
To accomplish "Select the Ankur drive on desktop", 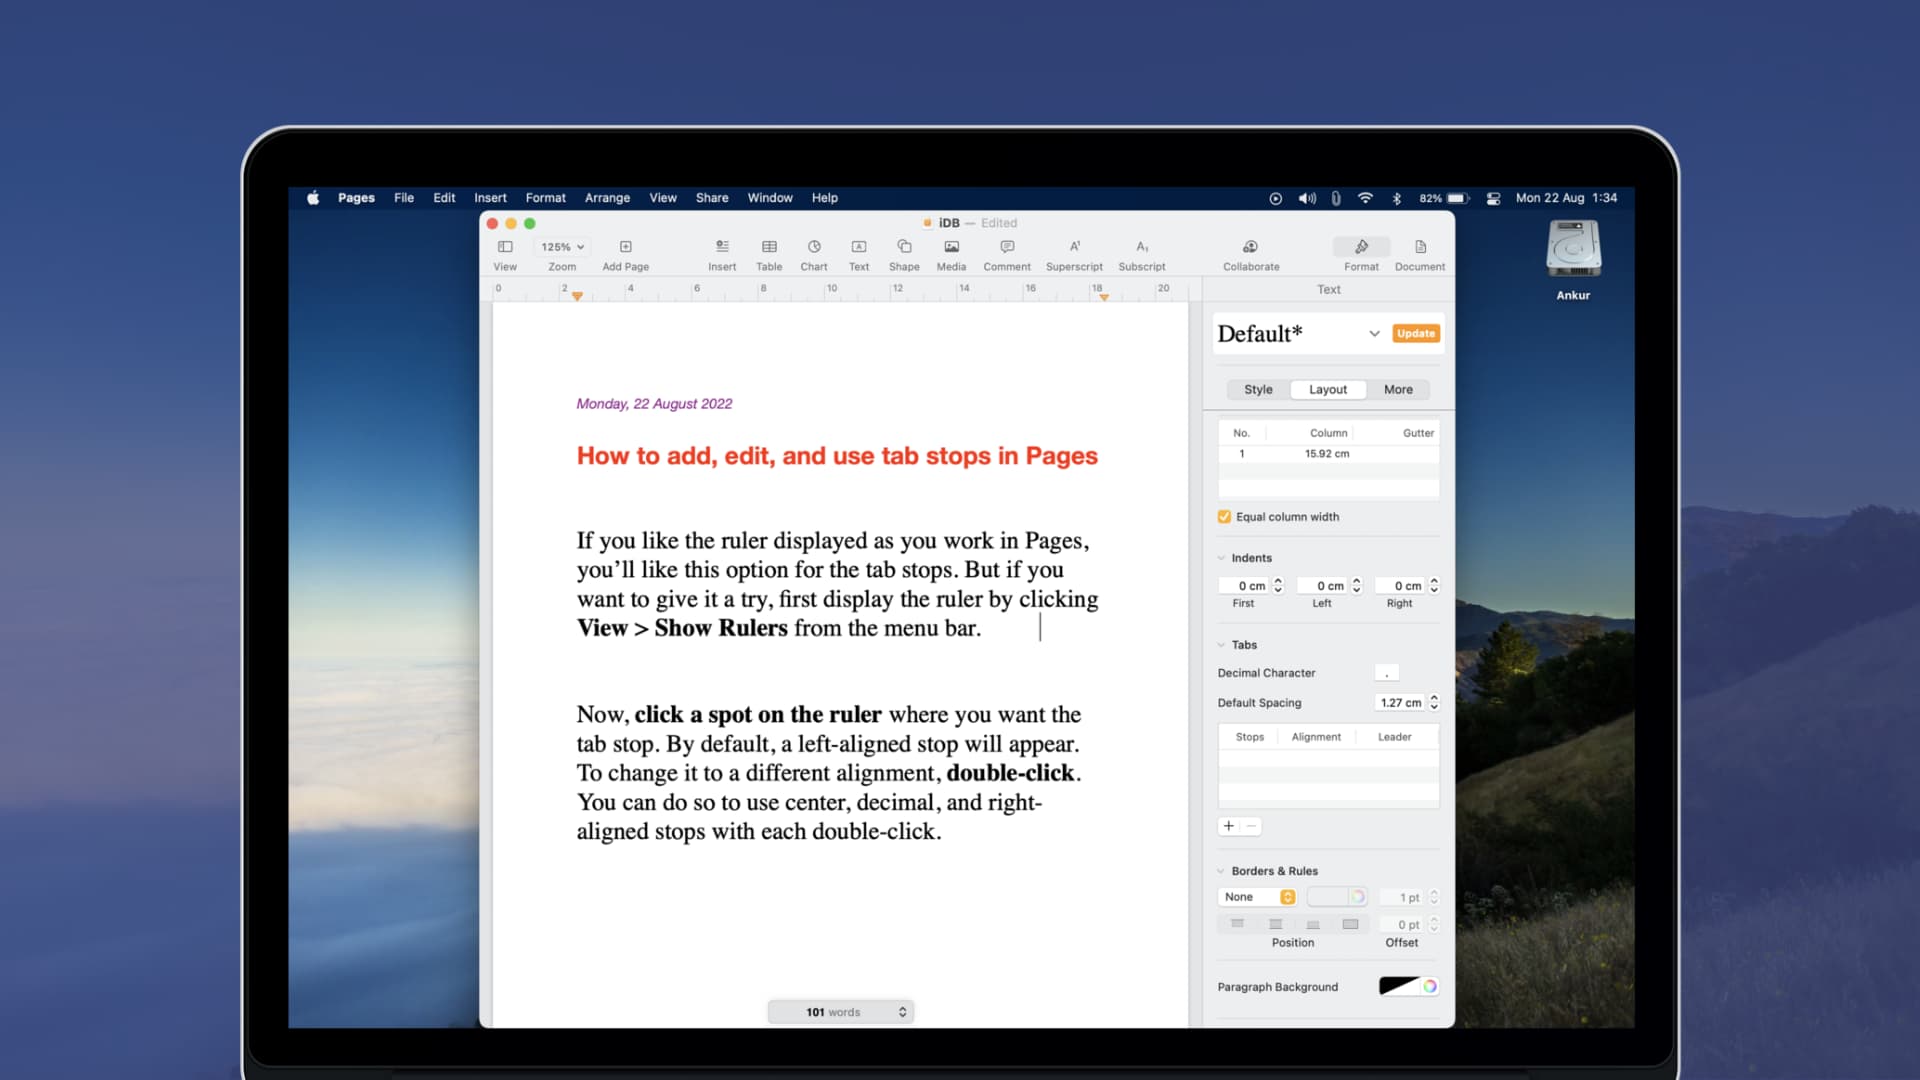I will coord(1573,260).
